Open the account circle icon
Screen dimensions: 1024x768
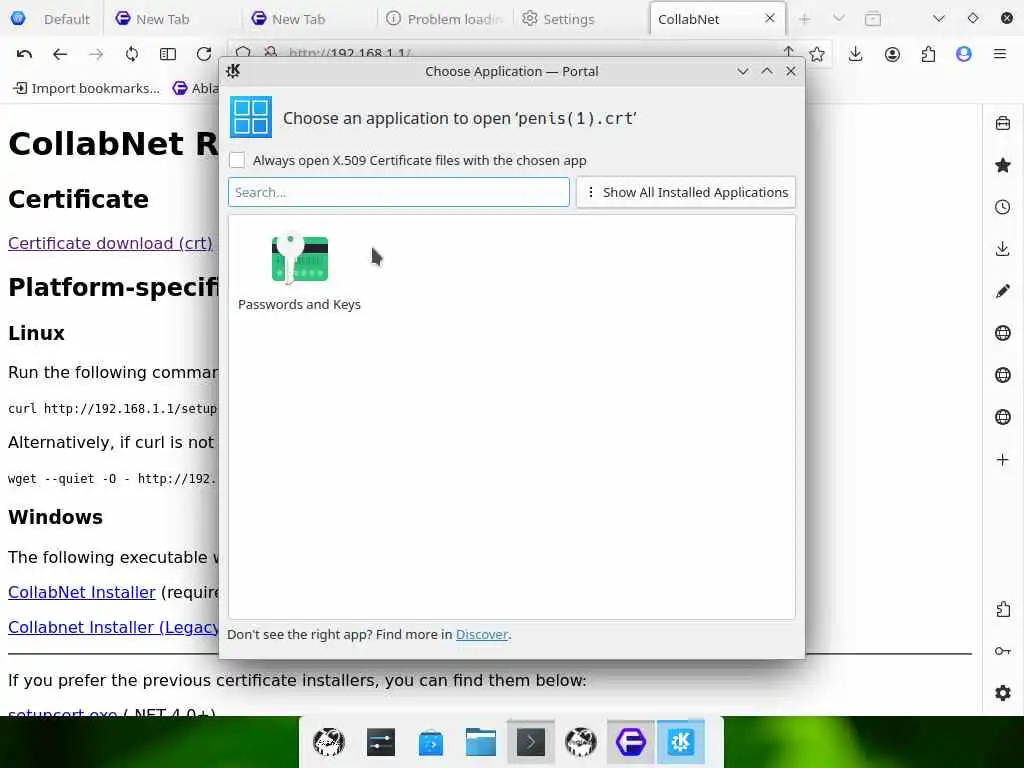(x=892, y=54)
